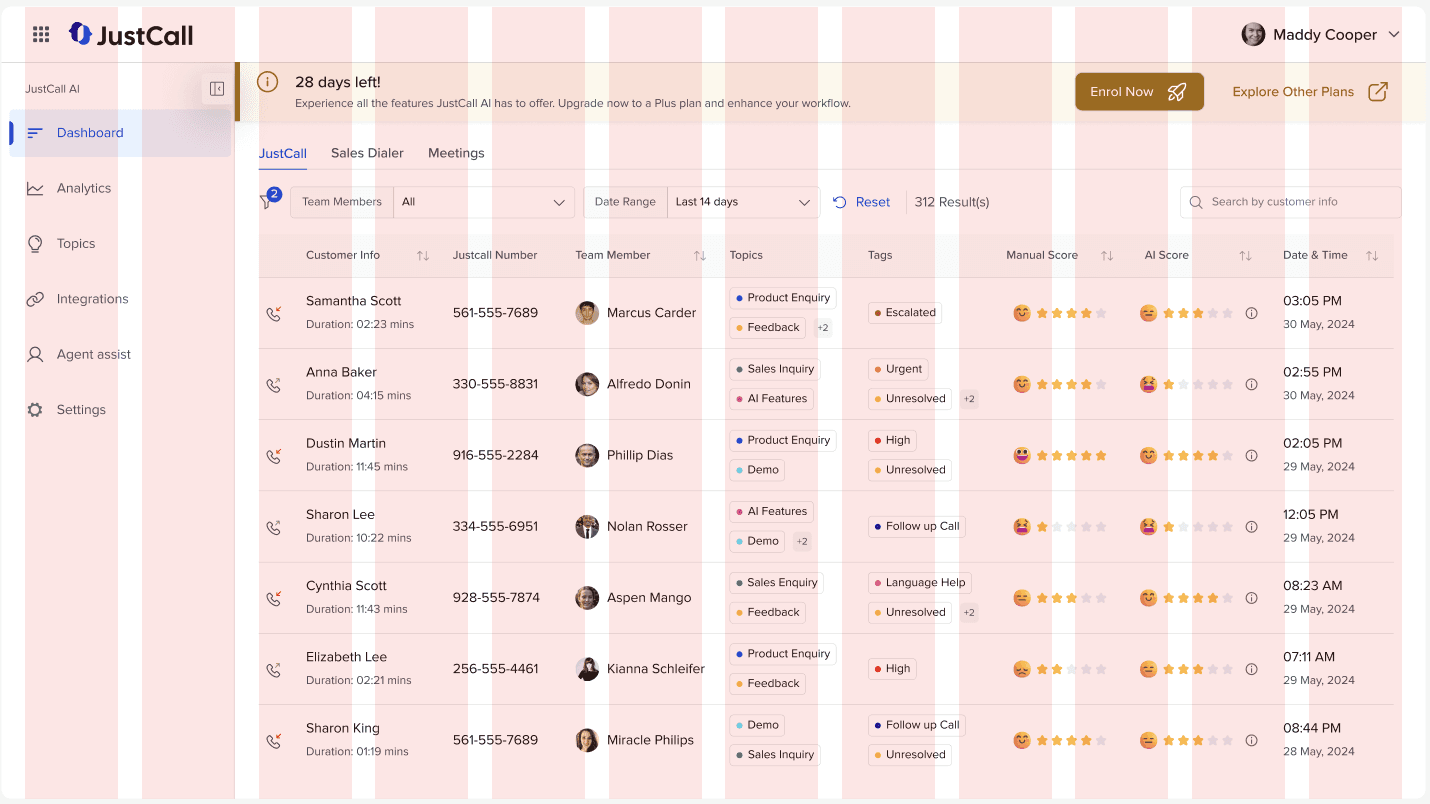
Task: Click the Search by customer info field
Action: [x=1291, y=202]
